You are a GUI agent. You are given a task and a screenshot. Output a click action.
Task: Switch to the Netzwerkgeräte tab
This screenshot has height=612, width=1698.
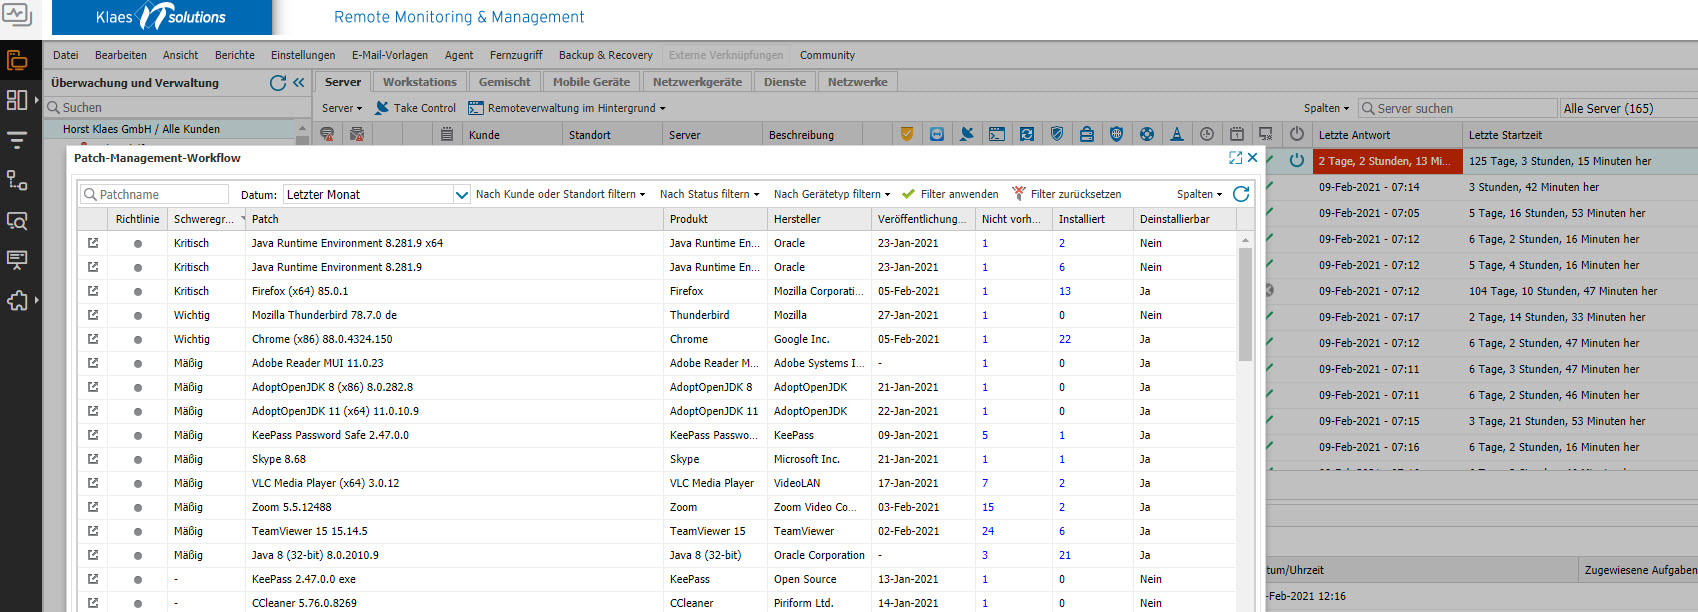[x=697, y=82]
